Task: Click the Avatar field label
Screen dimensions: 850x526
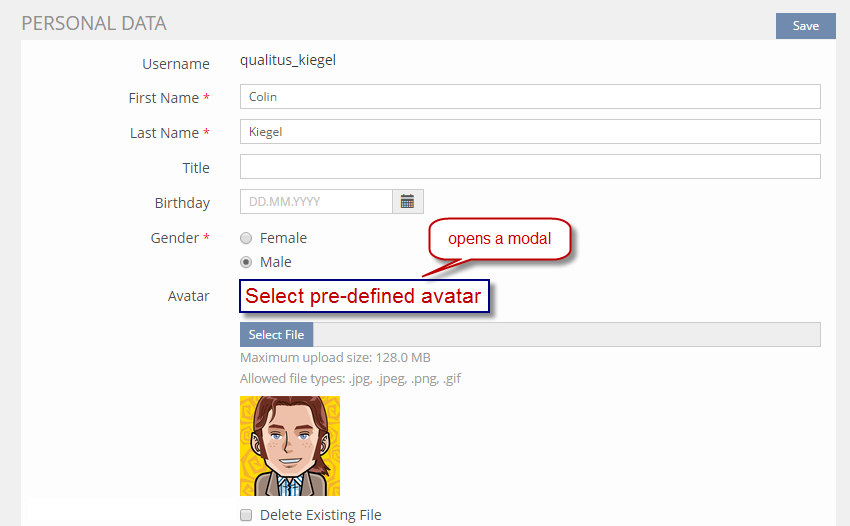Action: [x=188, y=296]
